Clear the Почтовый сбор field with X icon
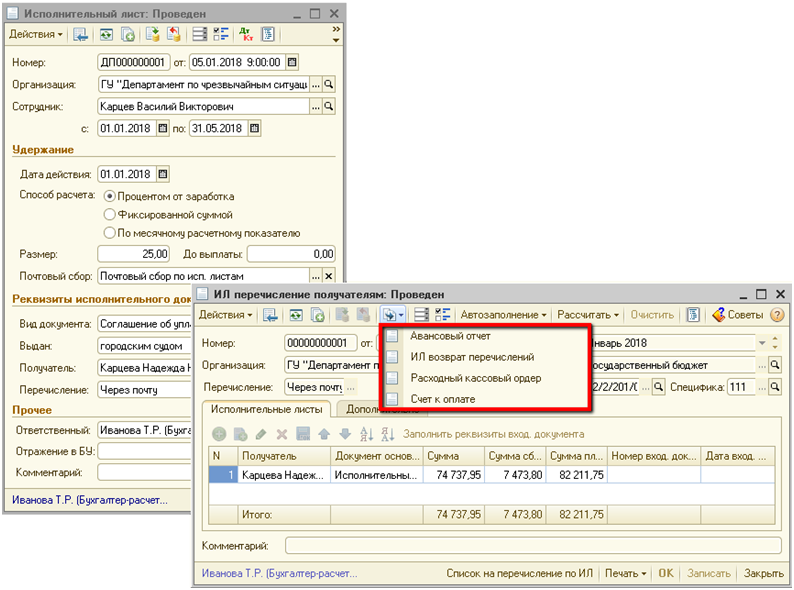This screenshot has height=590, width=794. click(x=329, y=276)
